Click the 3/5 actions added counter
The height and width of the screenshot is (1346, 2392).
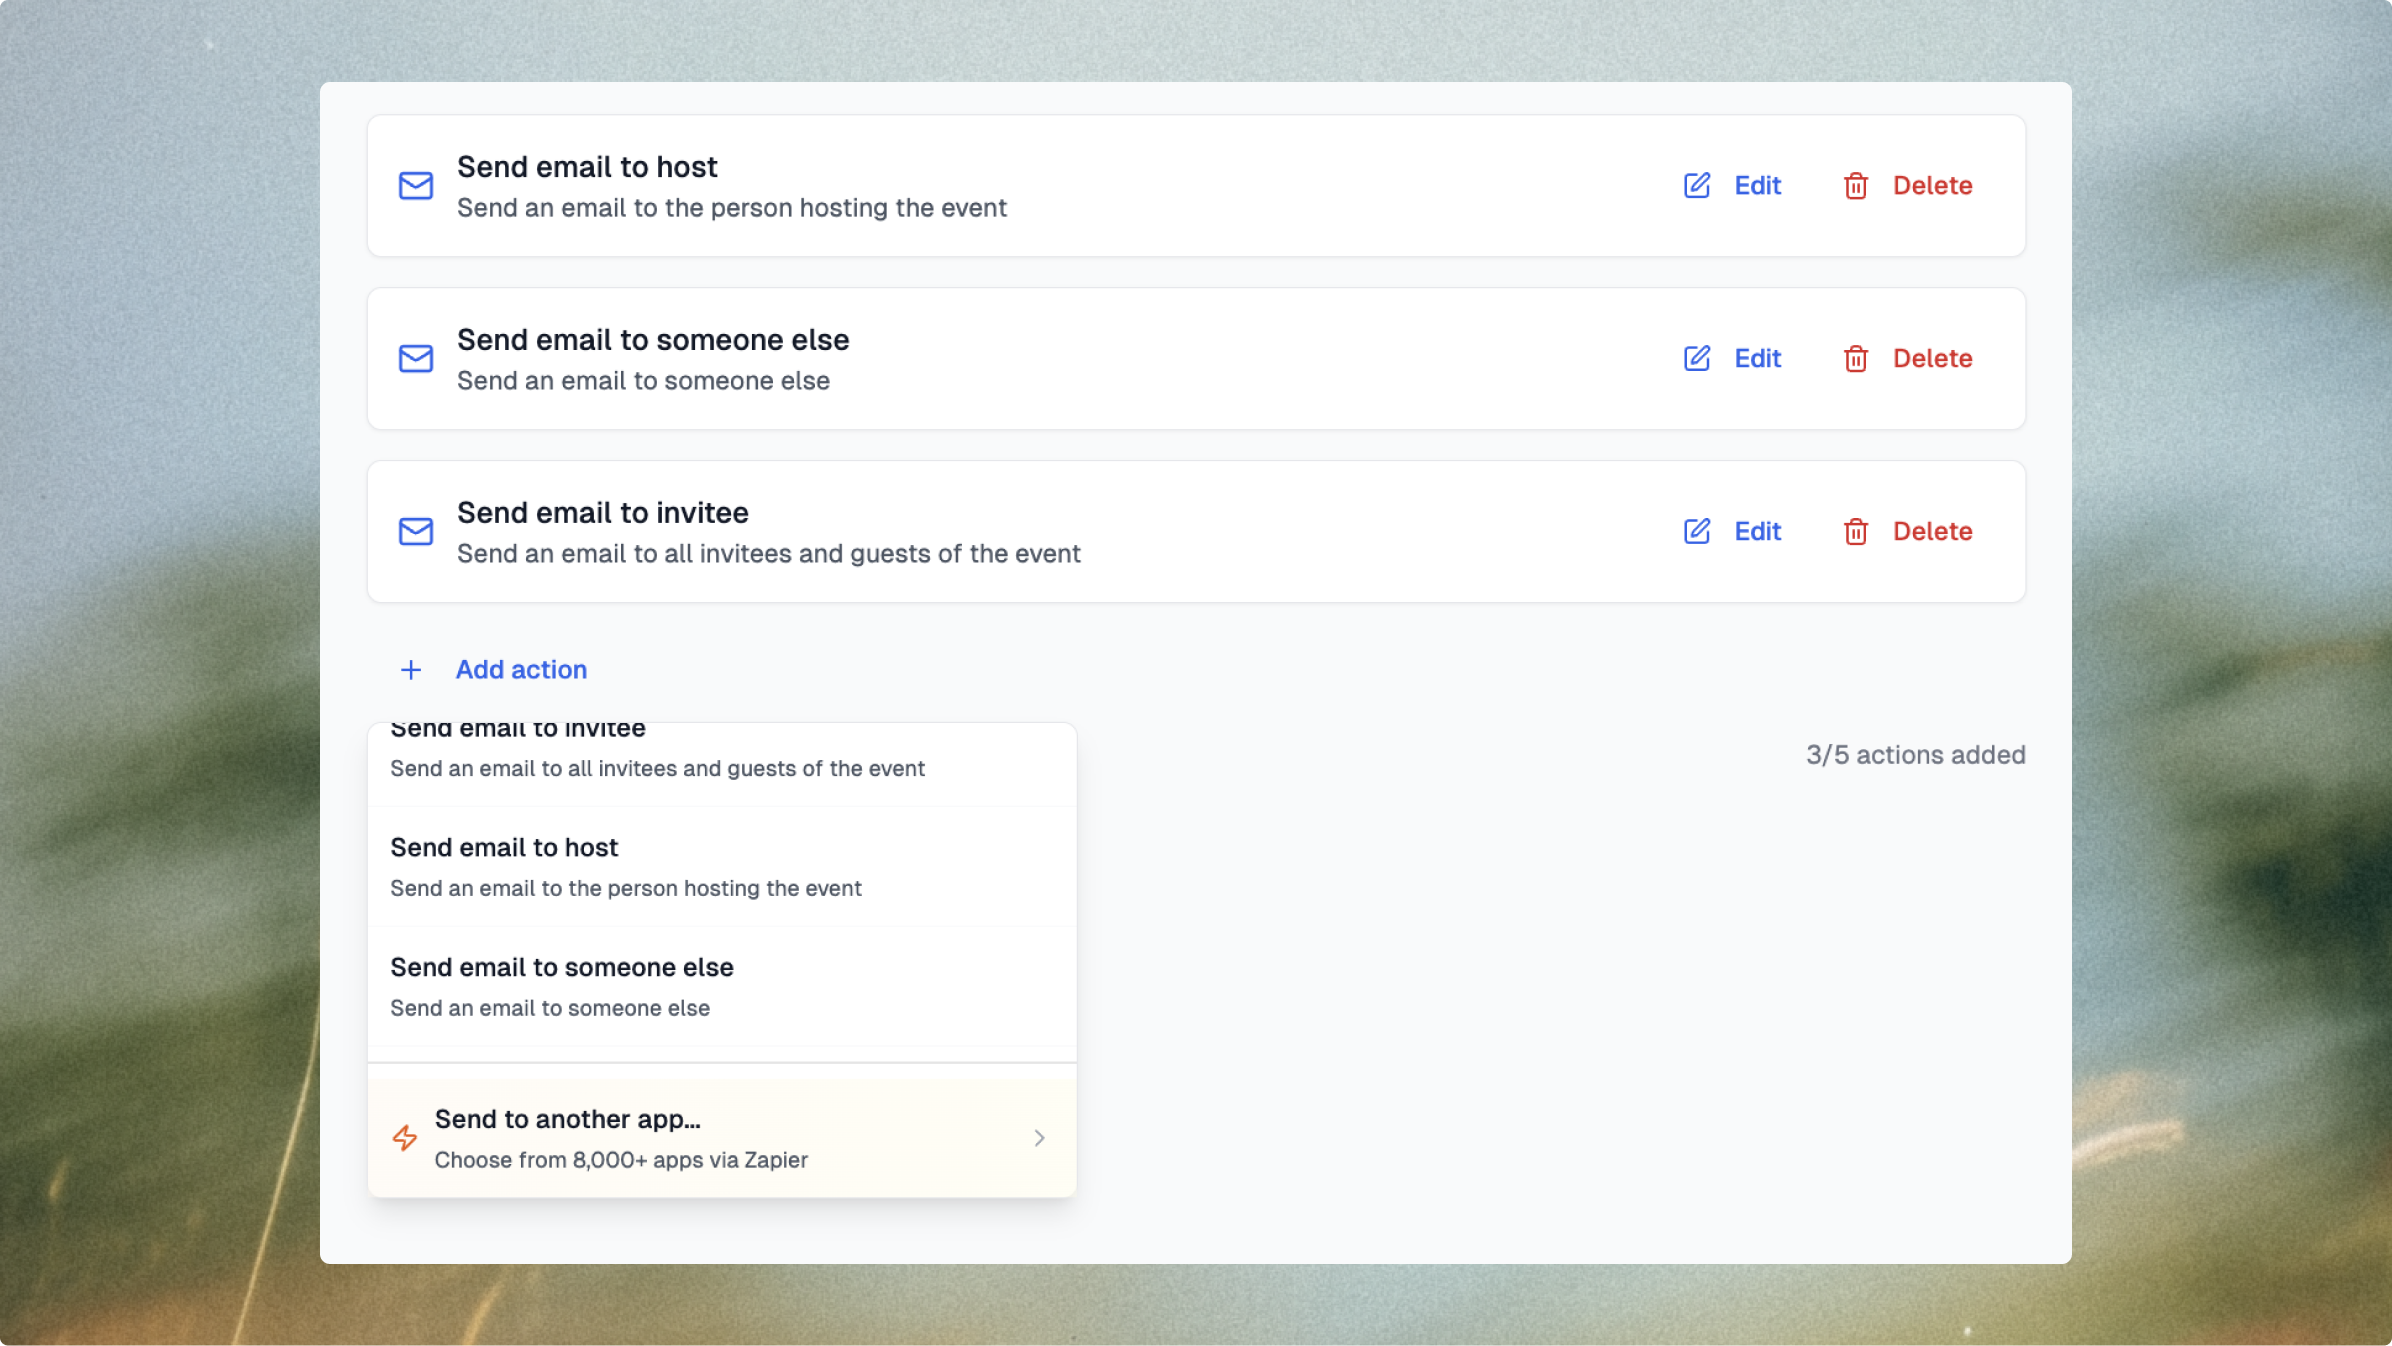1915,755
